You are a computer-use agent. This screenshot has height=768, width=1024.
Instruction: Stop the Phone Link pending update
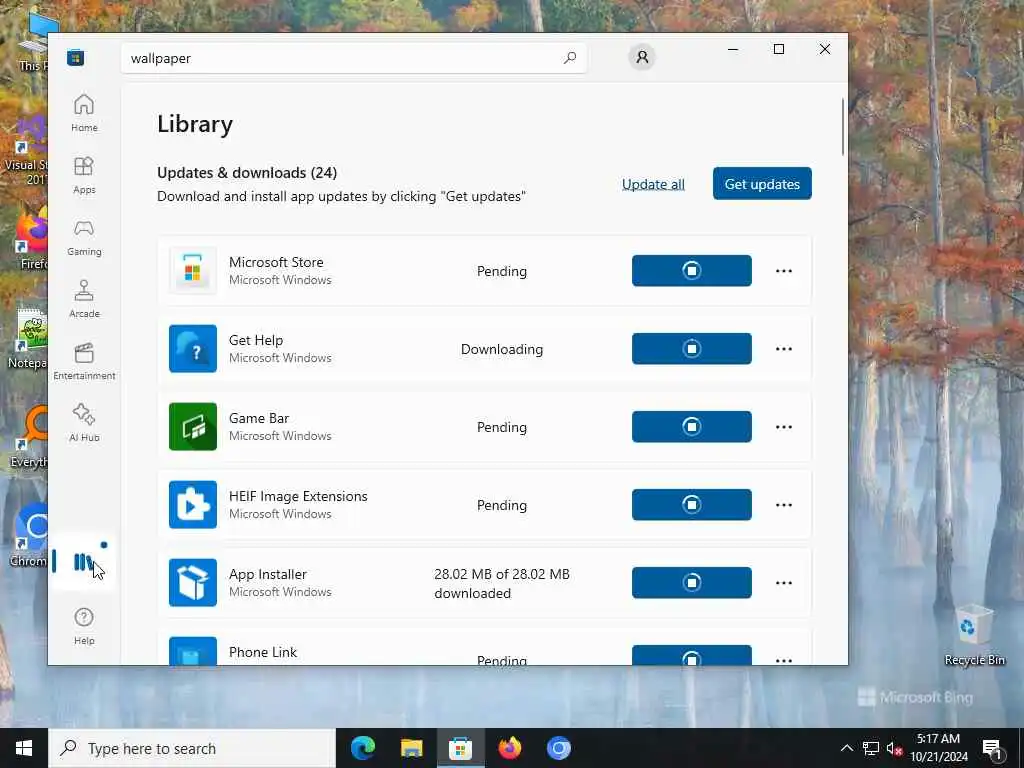[692, 656]
